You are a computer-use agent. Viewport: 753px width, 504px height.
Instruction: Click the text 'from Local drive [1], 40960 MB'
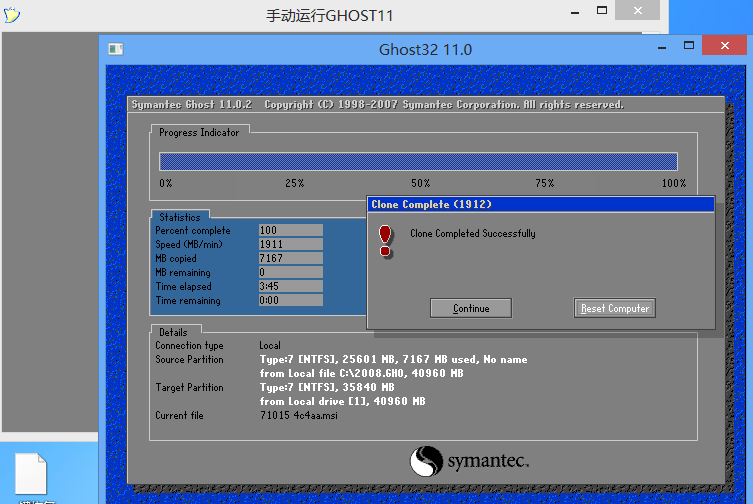pyautogui.click(x=342, y=401)
